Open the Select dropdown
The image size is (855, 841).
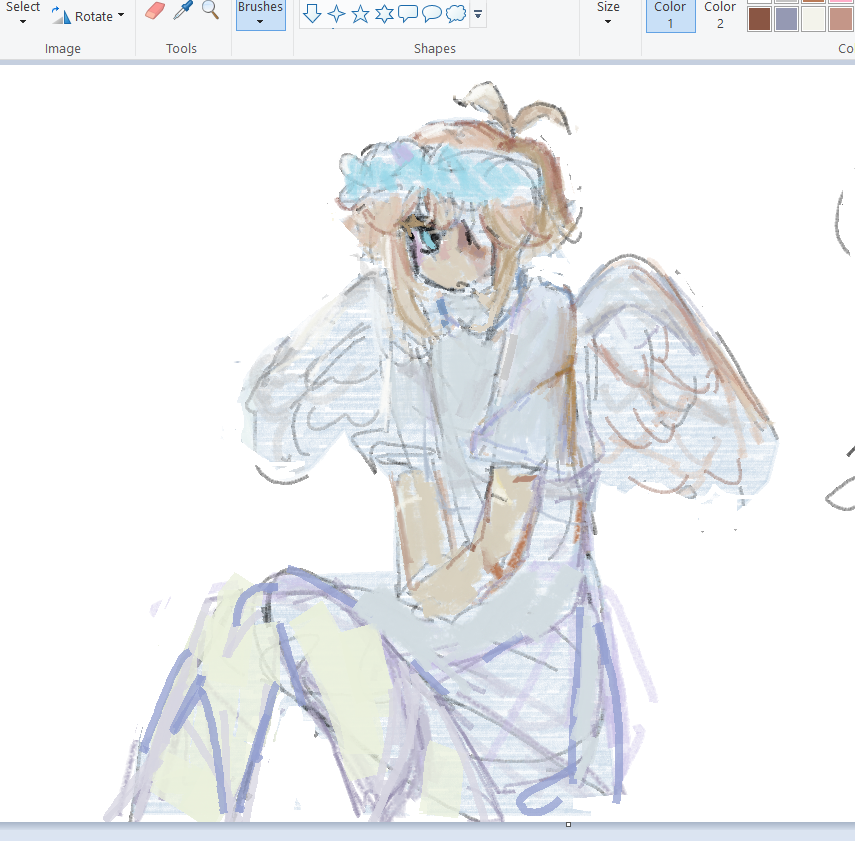point(23,13)
